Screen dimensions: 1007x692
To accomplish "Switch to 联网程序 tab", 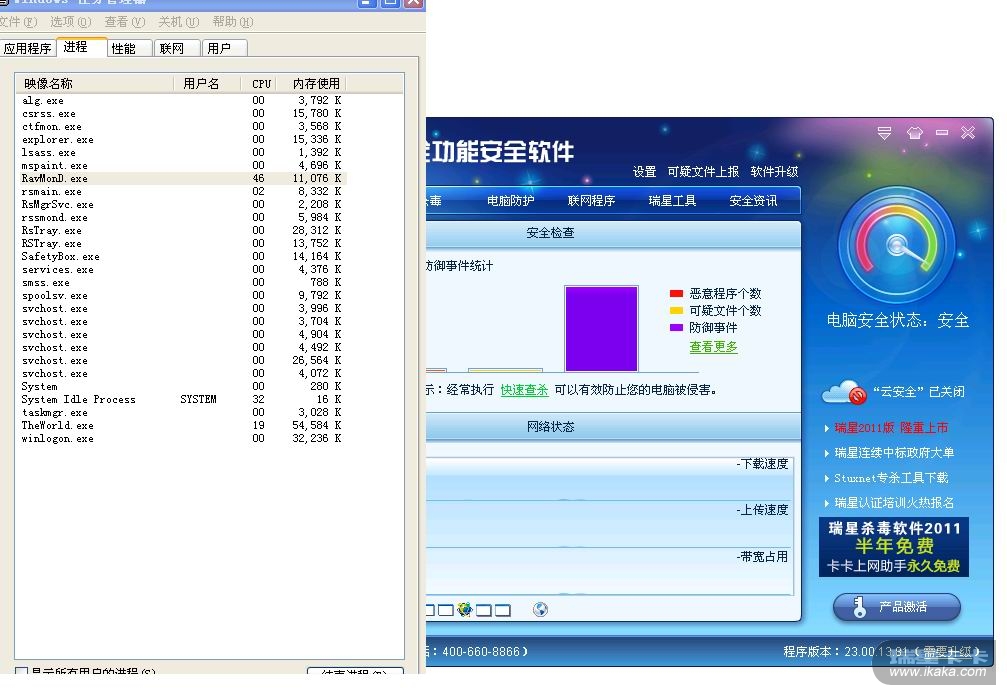I will pos(591,201).
